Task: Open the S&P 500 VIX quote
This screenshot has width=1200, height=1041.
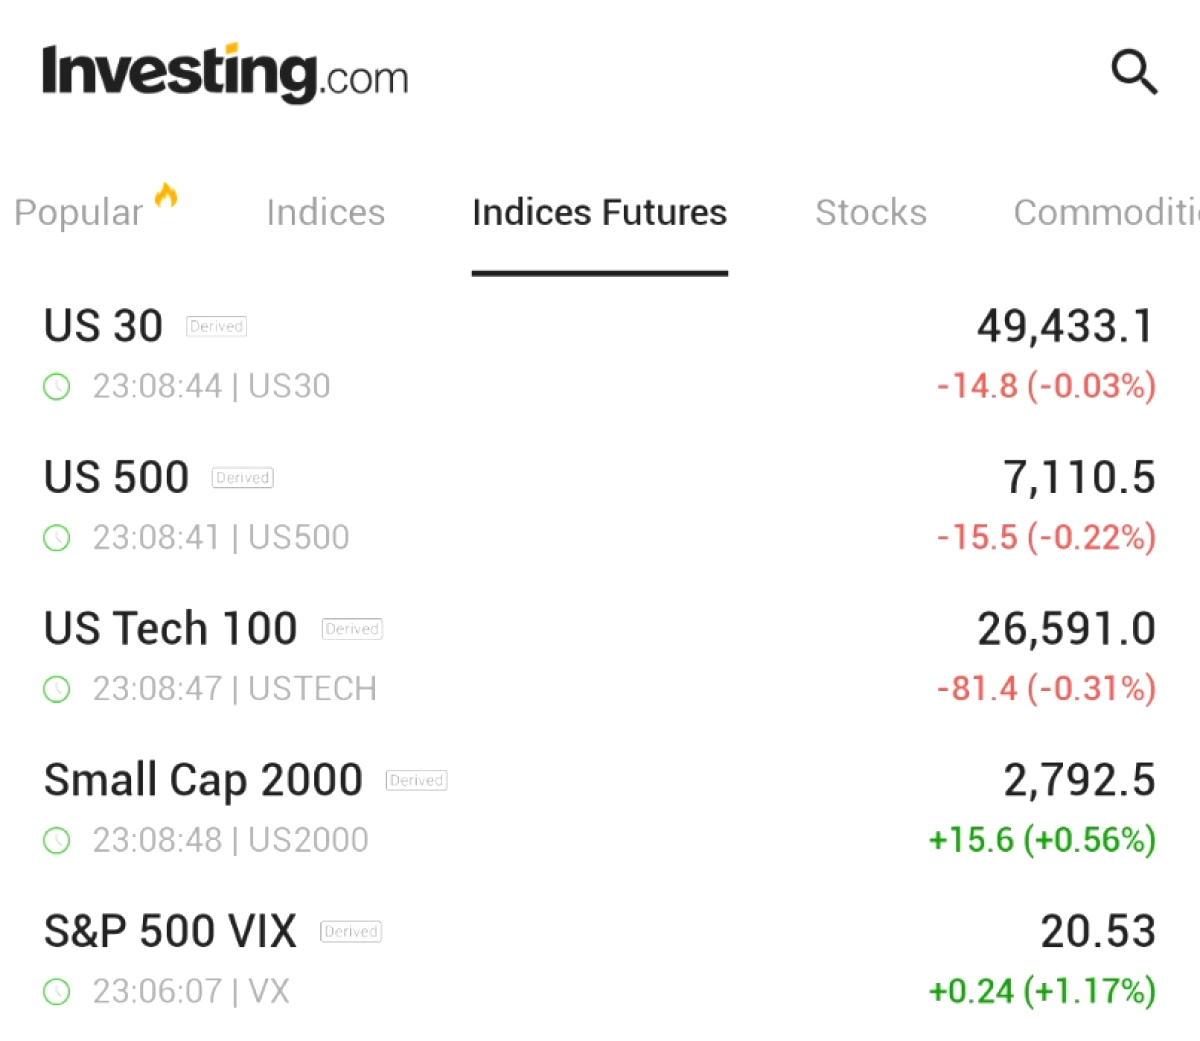Action: pos(170,931)
